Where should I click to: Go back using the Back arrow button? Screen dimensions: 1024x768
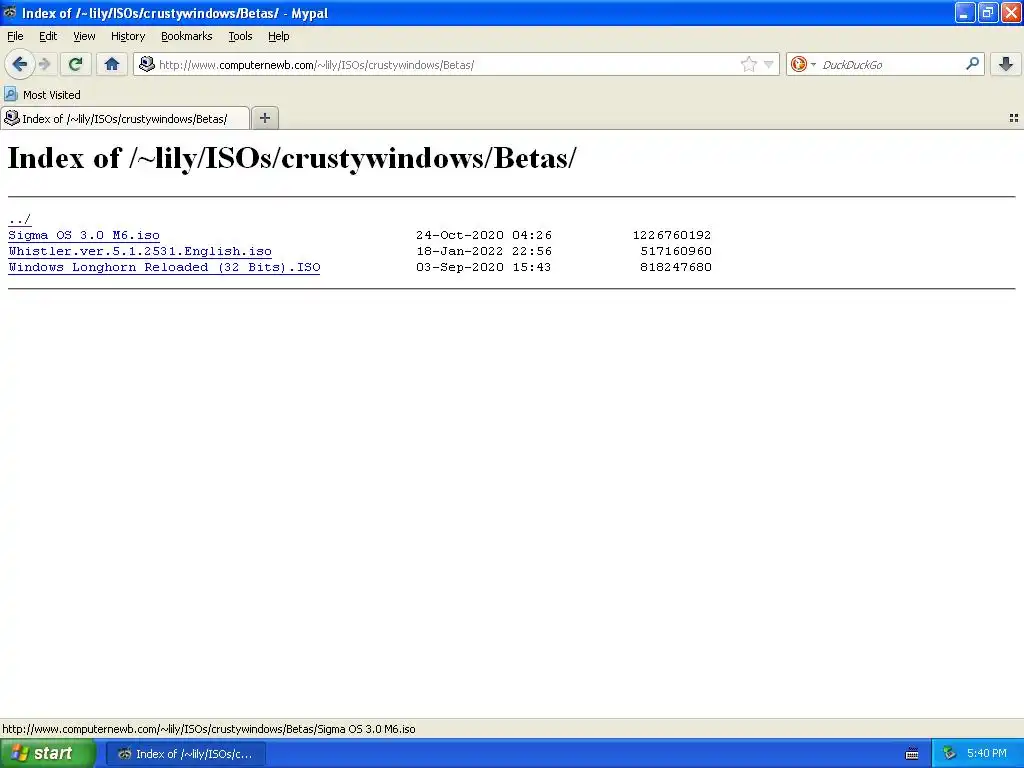coord(20,64)
